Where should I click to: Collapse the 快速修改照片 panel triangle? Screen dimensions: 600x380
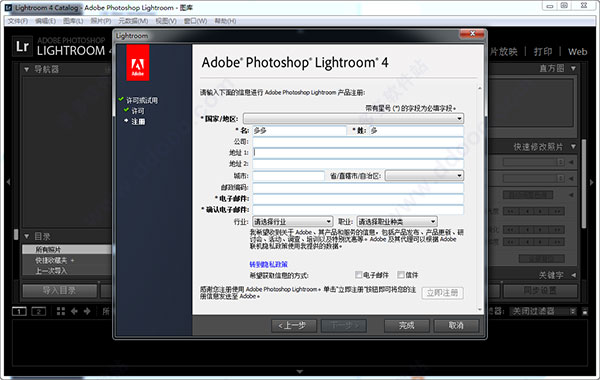pyautogui.click(x=573, y=147)
